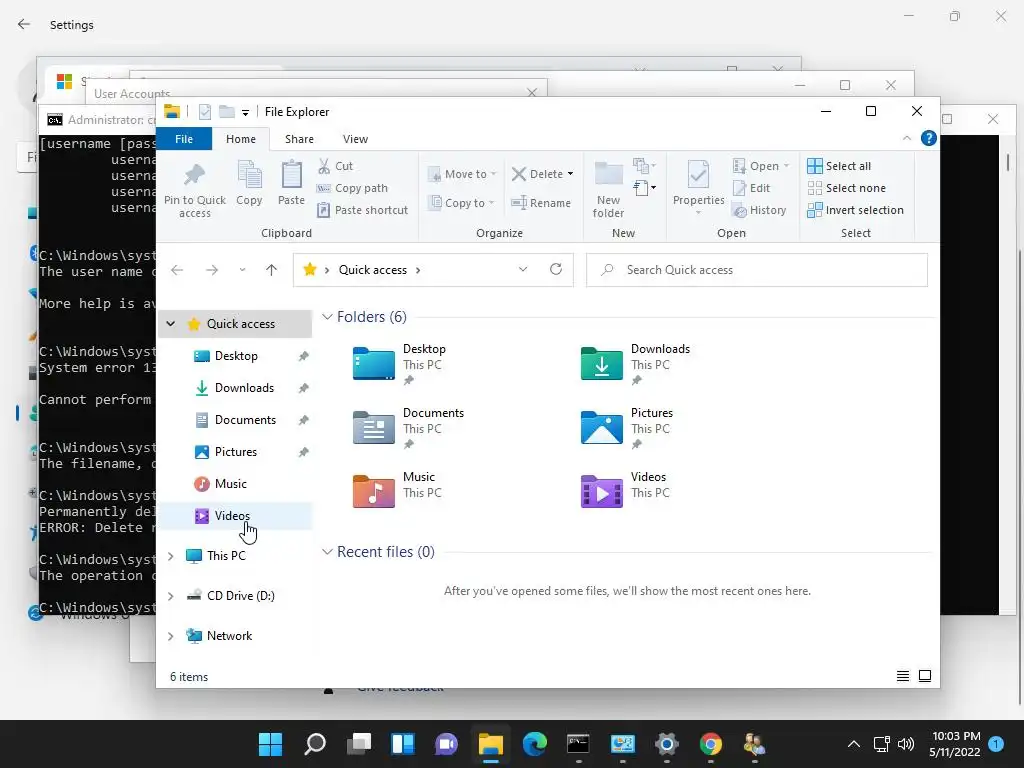Open the address bar history dropdown
Image resolution: width=1024 pixels, height=768 pixels.
coord(523,269)
